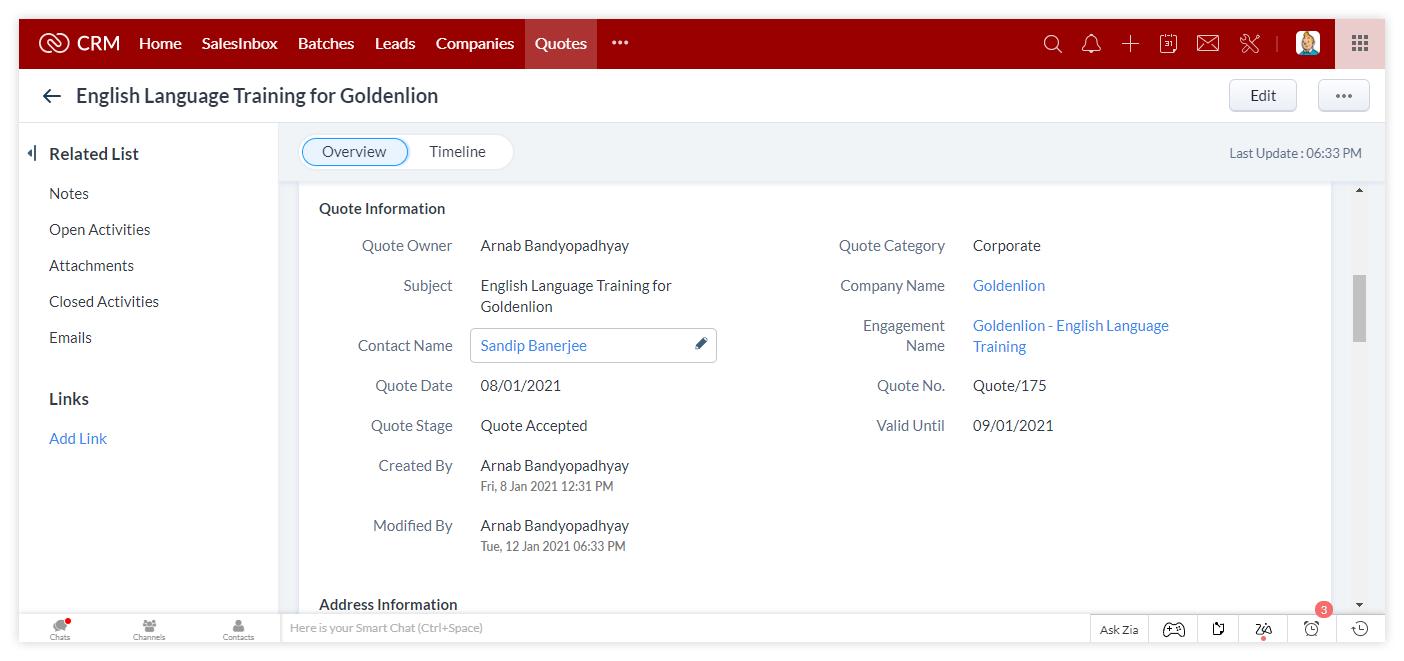
Task: Open the Batches module
Action: (x=326, y=43)
